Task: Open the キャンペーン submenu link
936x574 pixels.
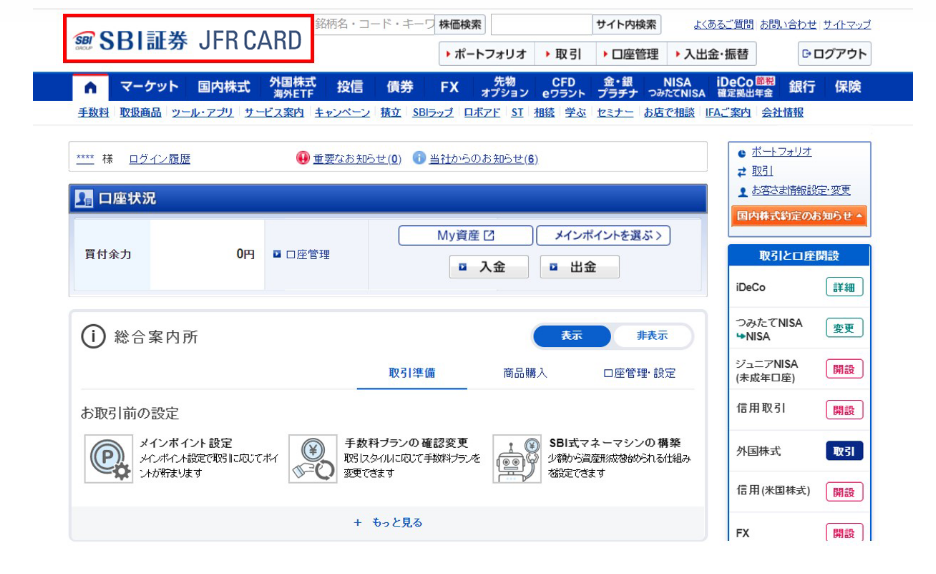Action: point(342,112)
